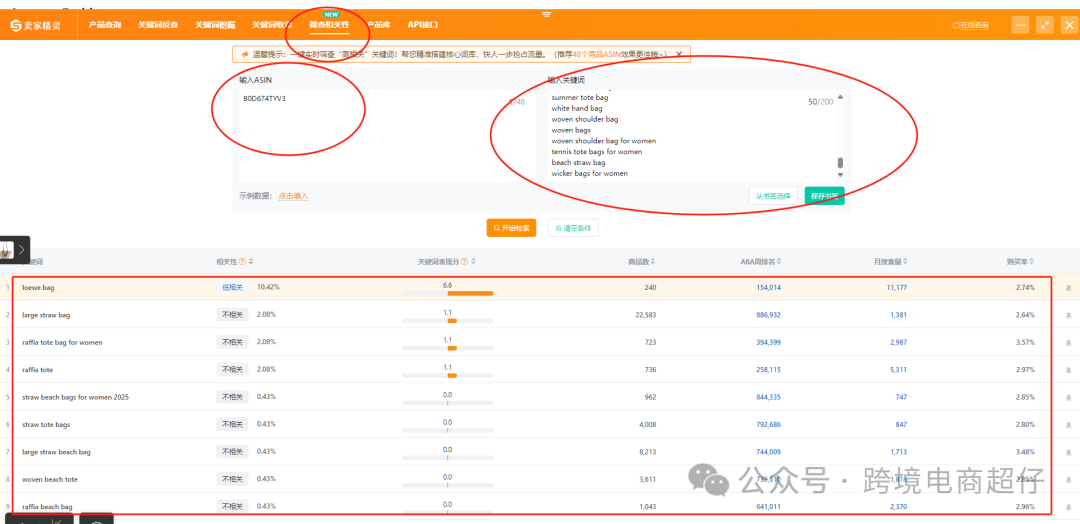Sort by 购买率 column arrows

tap(1032, 262)
